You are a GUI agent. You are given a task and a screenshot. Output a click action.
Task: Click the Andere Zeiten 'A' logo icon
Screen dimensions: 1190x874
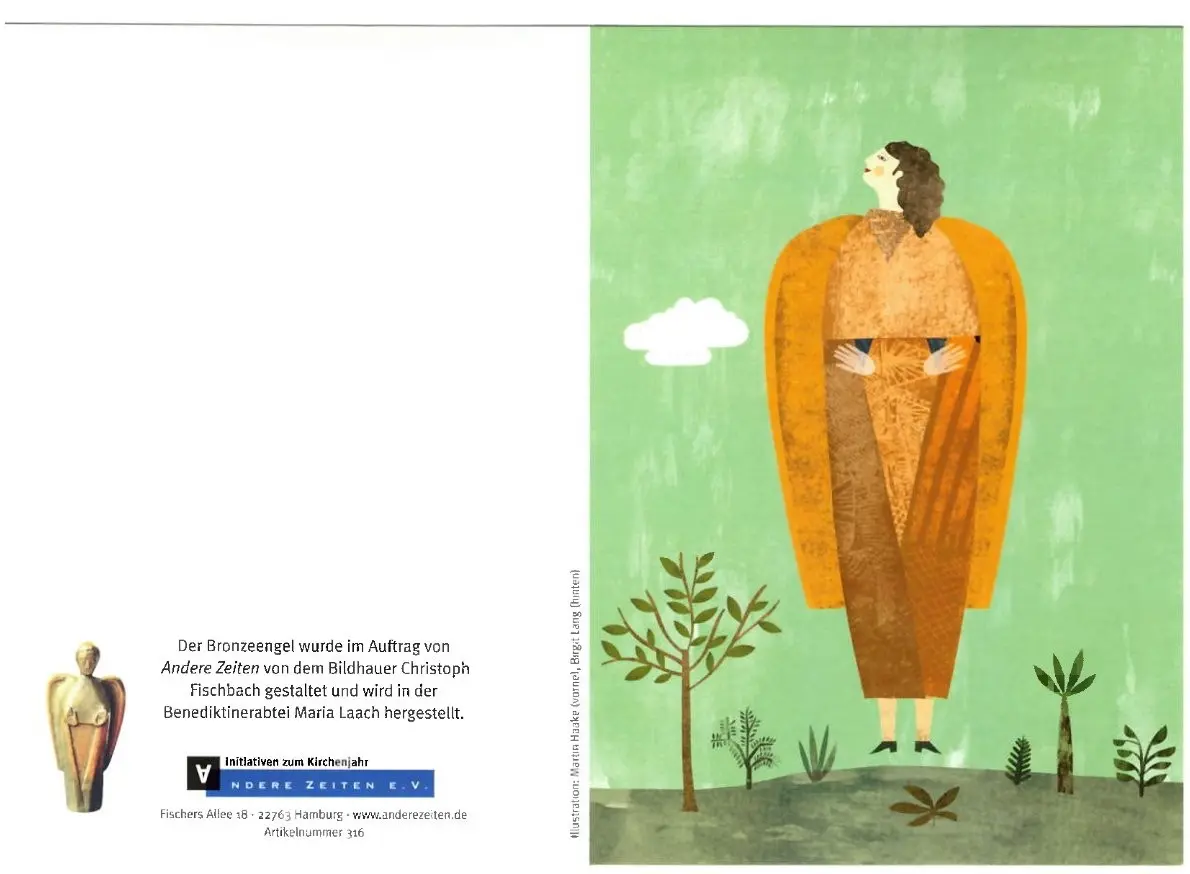tap(203, 773)
